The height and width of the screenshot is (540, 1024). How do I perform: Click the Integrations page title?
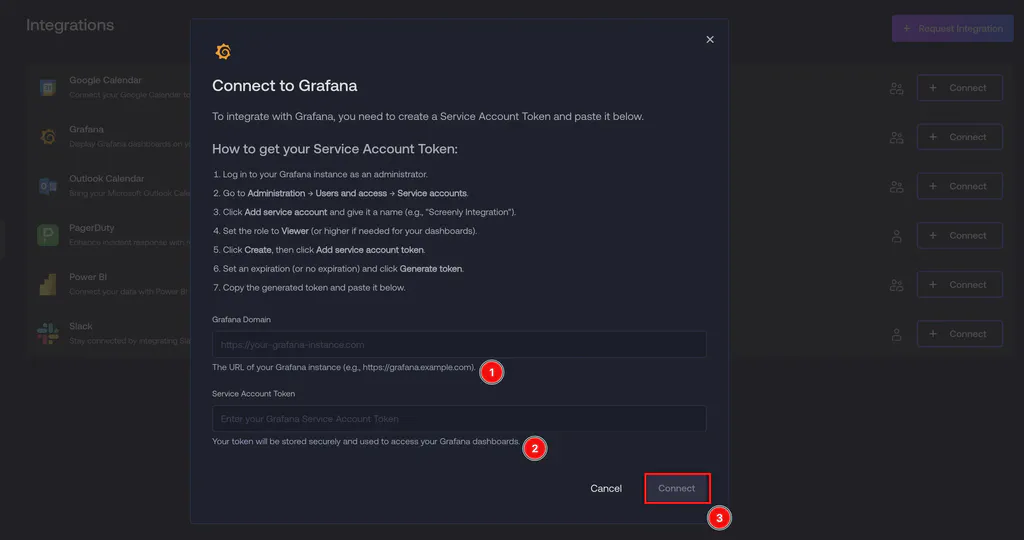(x=70, y=25)
